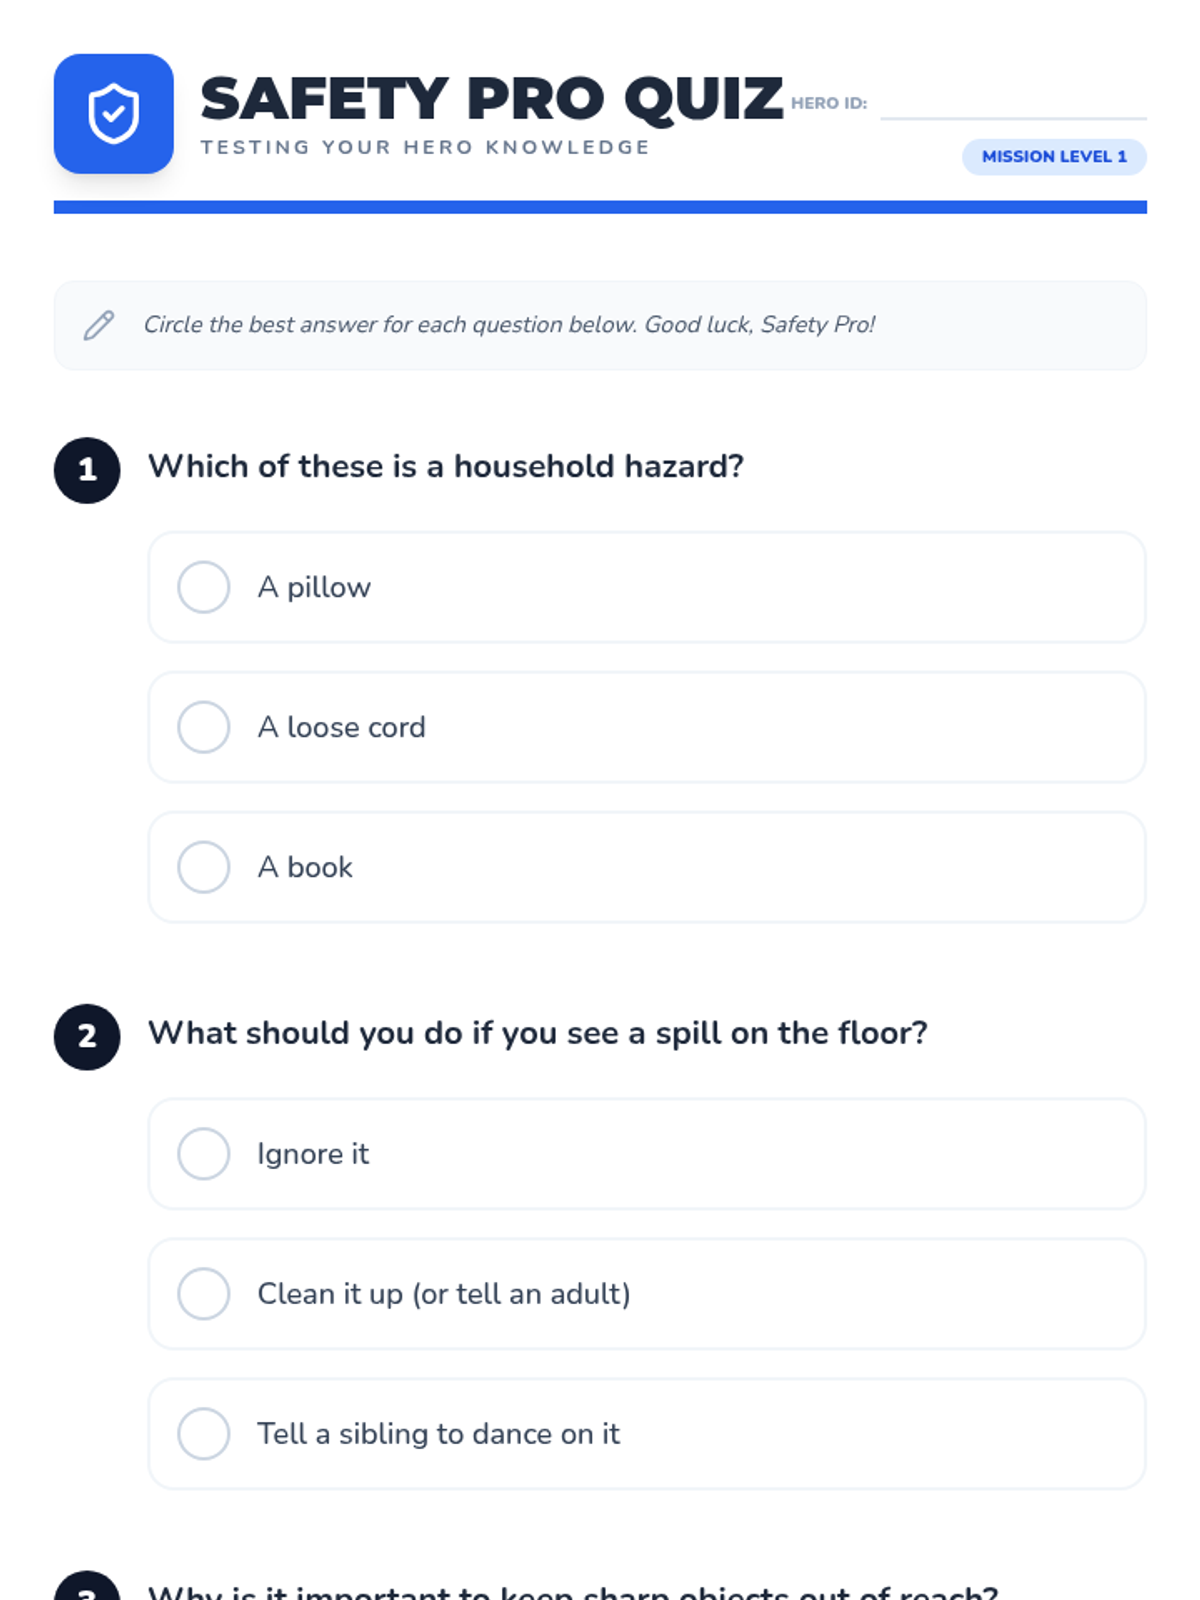Click the question 2 number badge
The width and height of the screenshot is (1200, 1600).
87,1036
